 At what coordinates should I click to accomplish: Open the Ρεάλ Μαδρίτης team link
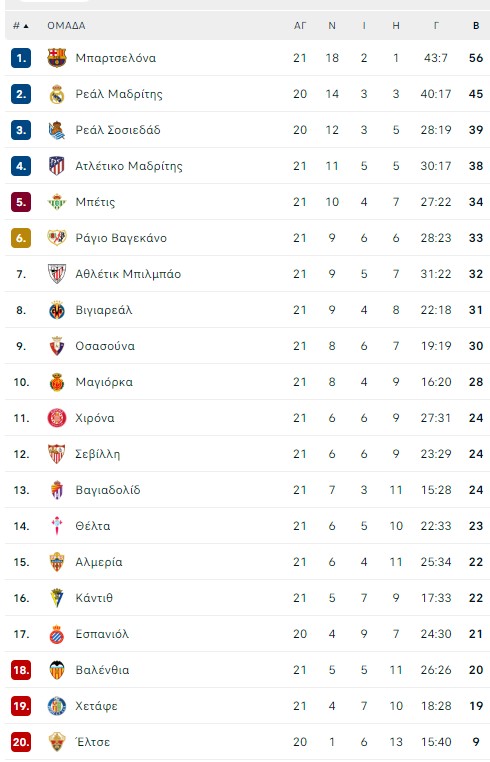pos(119,94)
